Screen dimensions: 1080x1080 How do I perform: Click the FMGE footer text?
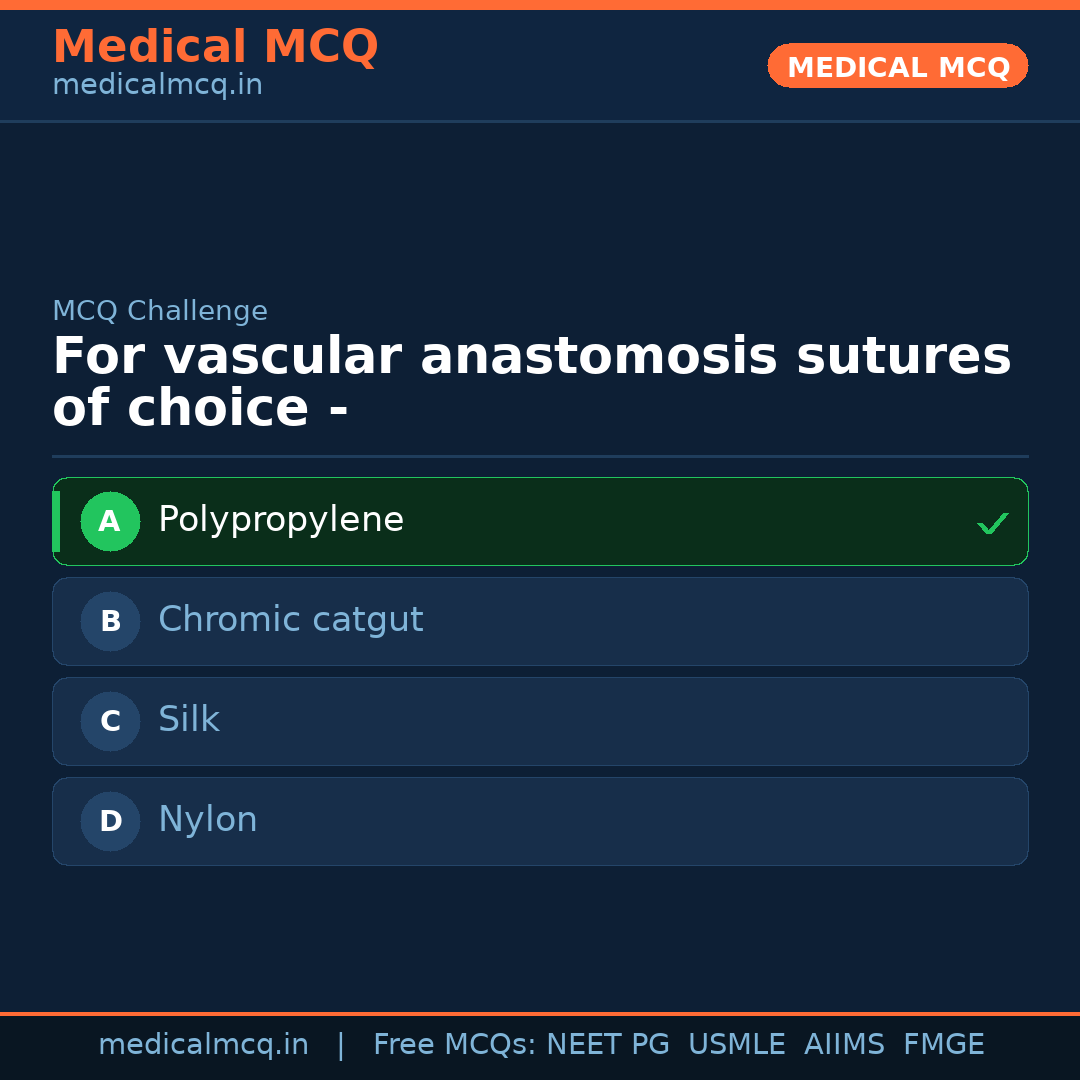944,1045
